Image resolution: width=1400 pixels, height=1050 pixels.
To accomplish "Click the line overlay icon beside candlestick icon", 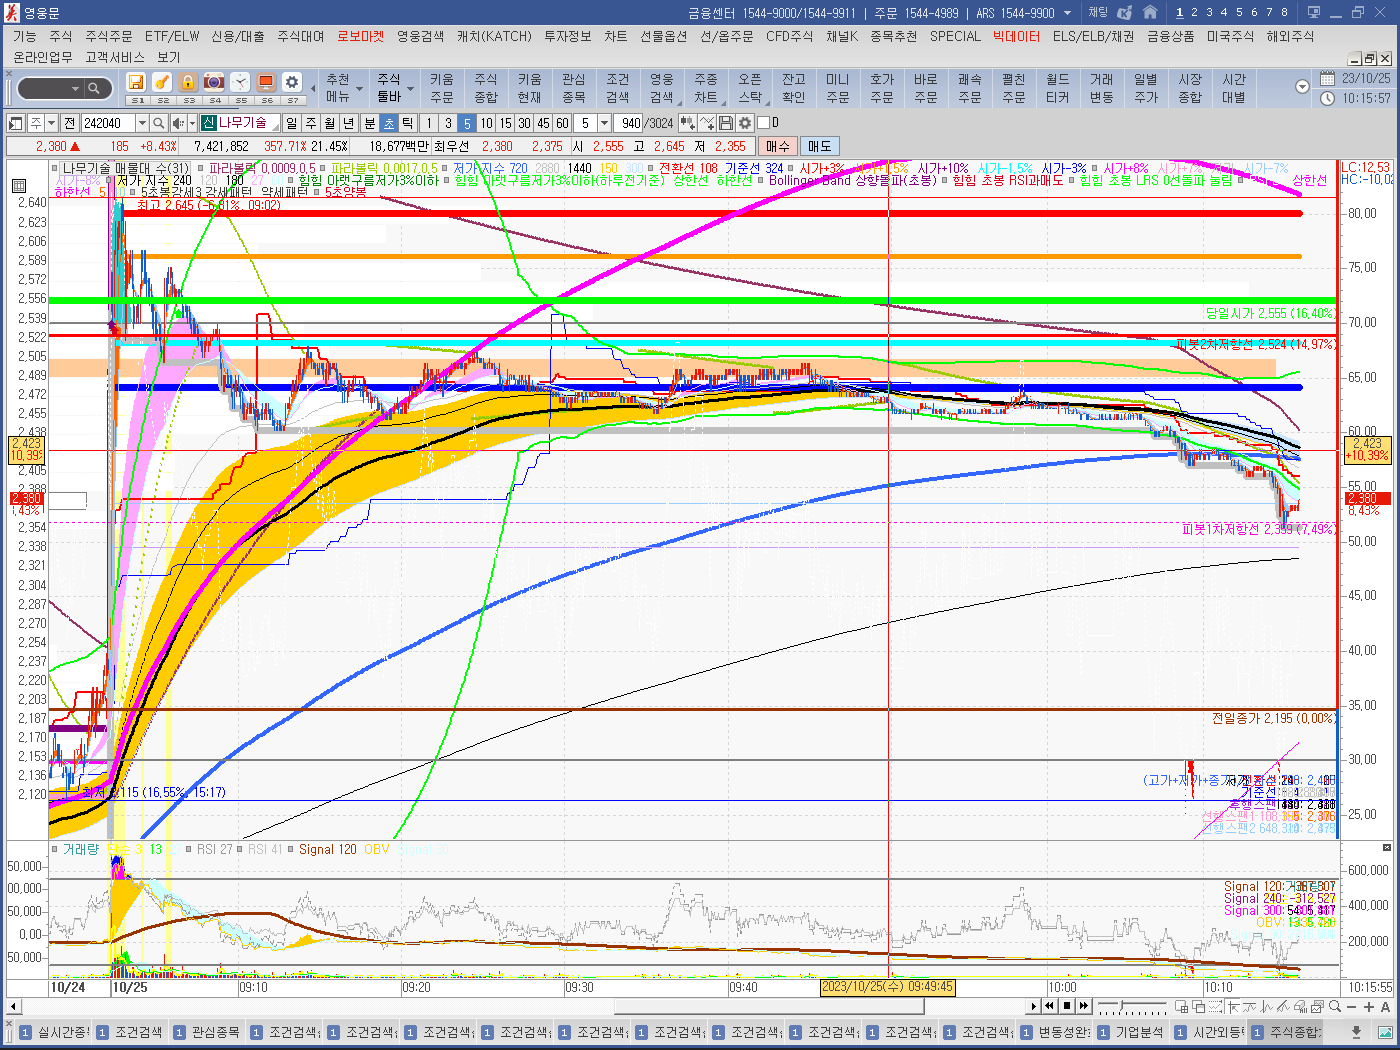I will point(707,123).
